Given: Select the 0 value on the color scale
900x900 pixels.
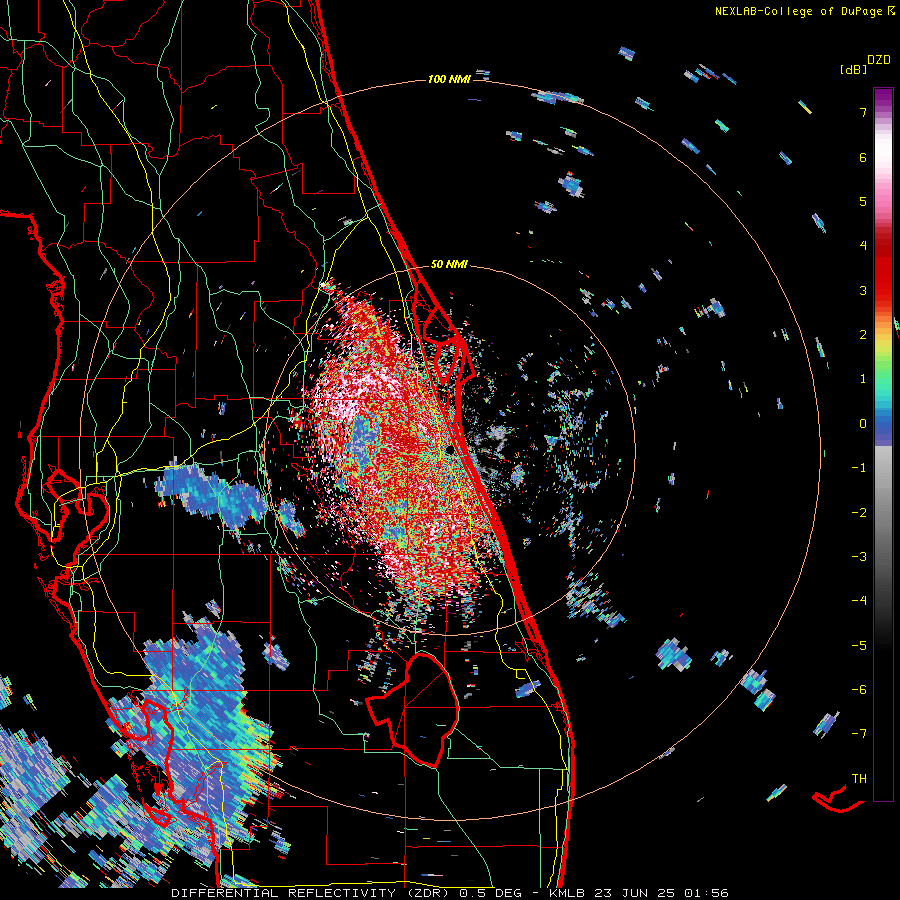Looking at the screenshot, I should coord(863,424).
